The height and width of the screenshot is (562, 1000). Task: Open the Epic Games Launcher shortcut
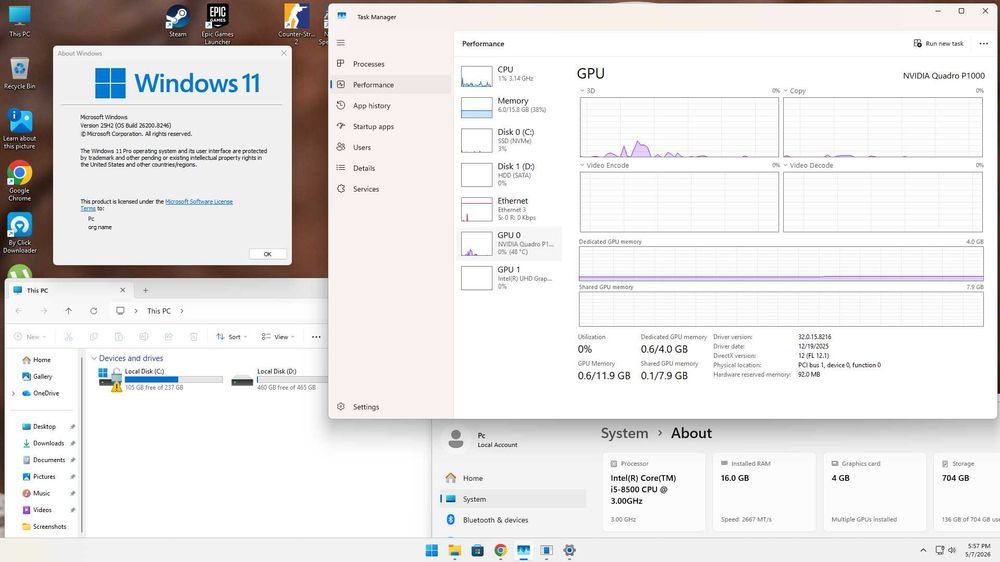217,24
